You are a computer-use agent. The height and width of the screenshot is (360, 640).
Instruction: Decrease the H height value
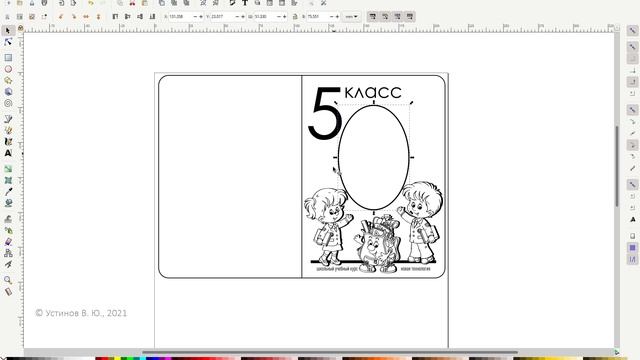point(332,17)
